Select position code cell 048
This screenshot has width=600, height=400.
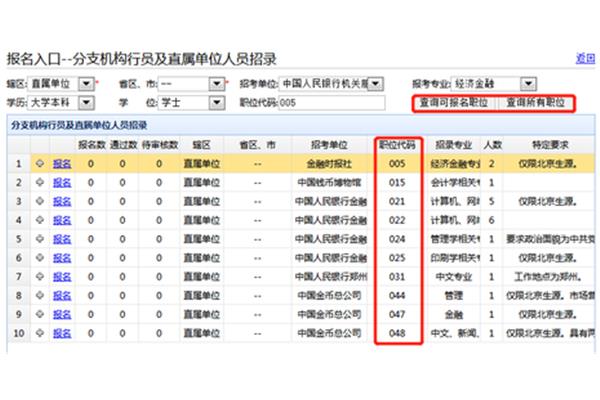(x=397, y=333)
